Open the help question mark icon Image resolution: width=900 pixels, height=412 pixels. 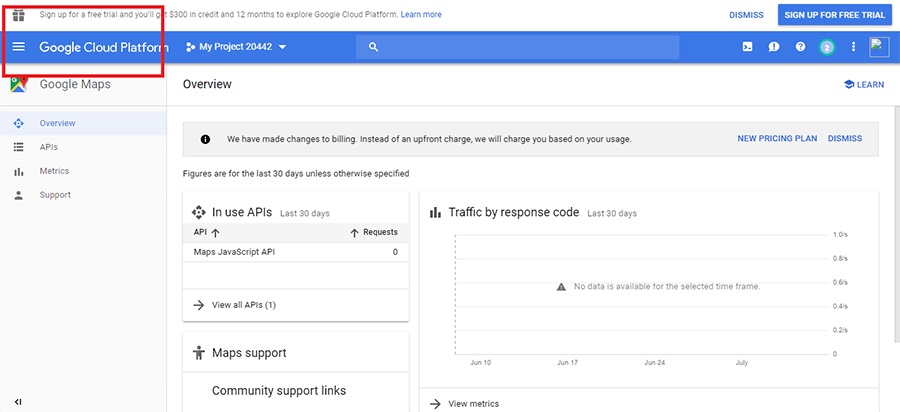click(x=800, y=47)
